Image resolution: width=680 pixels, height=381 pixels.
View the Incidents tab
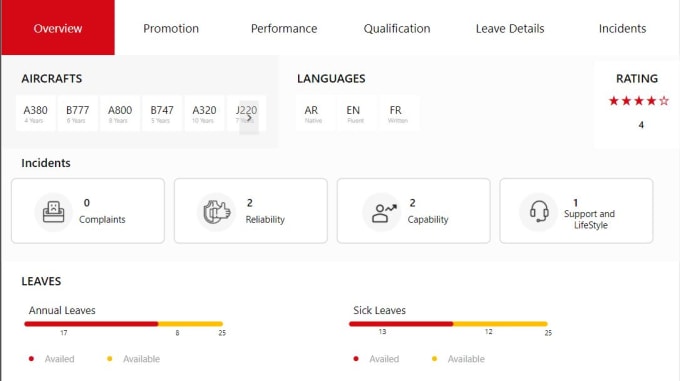[x=622, y=29]
